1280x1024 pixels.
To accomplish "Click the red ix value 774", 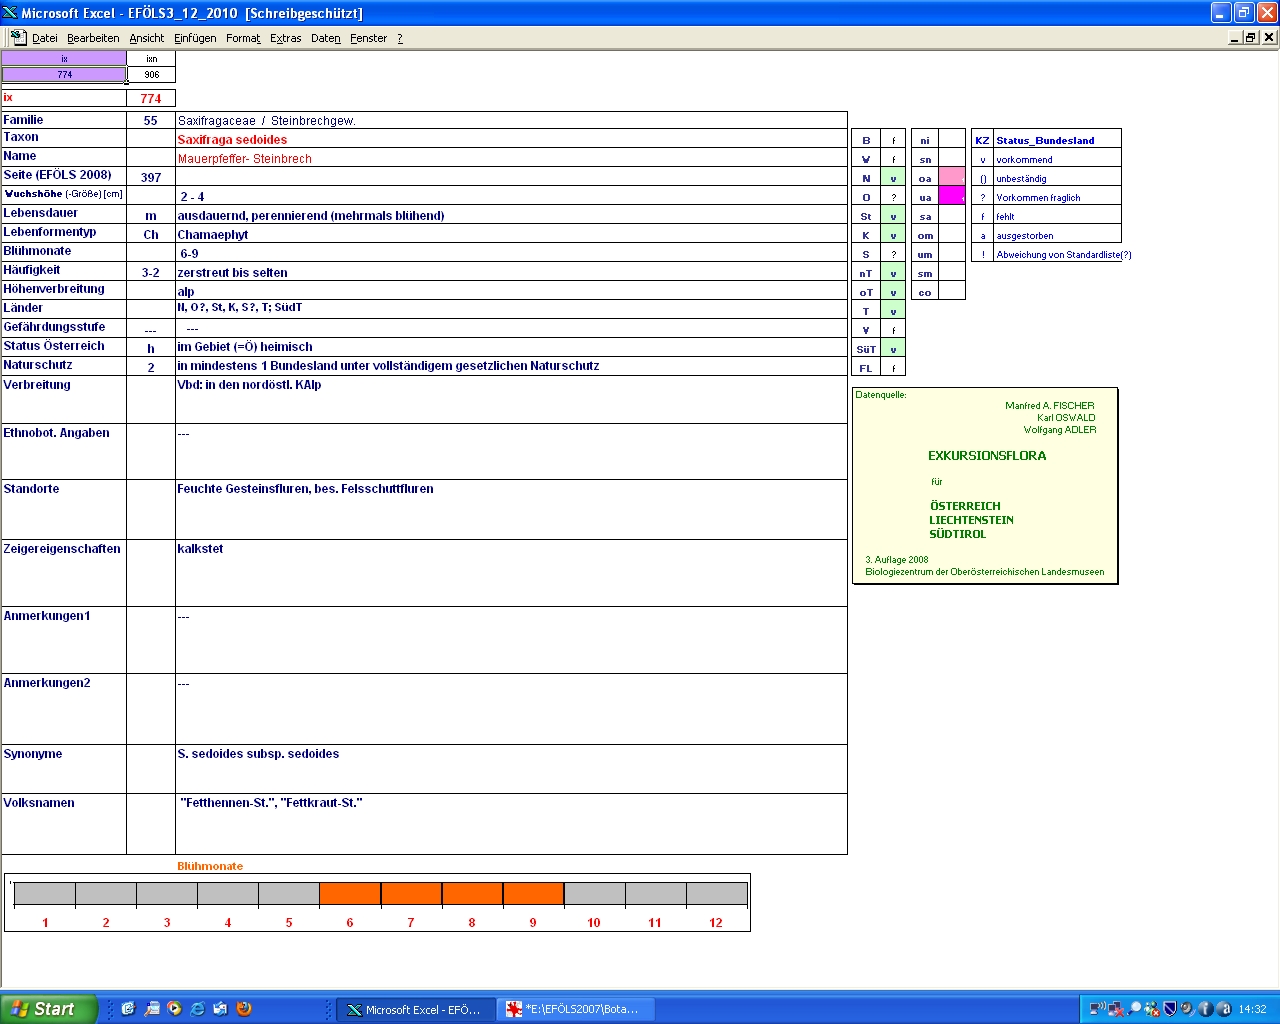I will (x=151, y=98).
